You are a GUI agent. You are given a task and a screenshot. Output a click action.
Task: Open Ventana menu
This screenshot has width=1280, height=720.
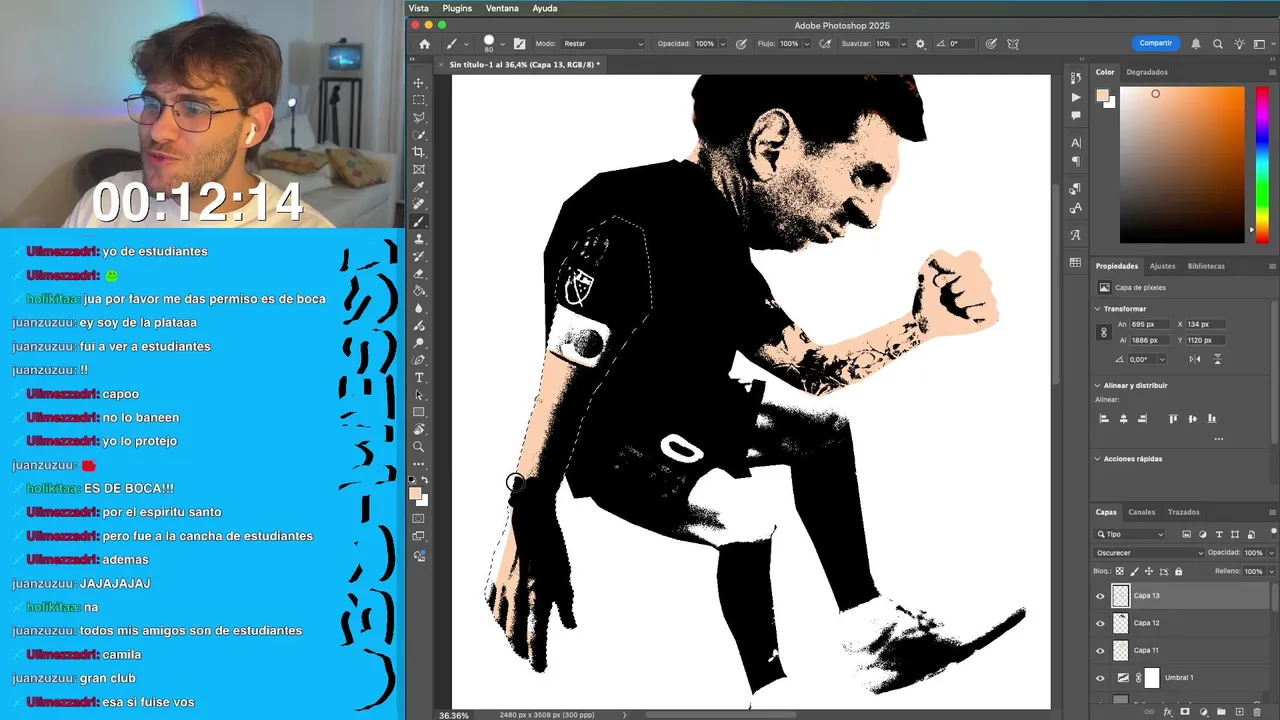(502, 8)
